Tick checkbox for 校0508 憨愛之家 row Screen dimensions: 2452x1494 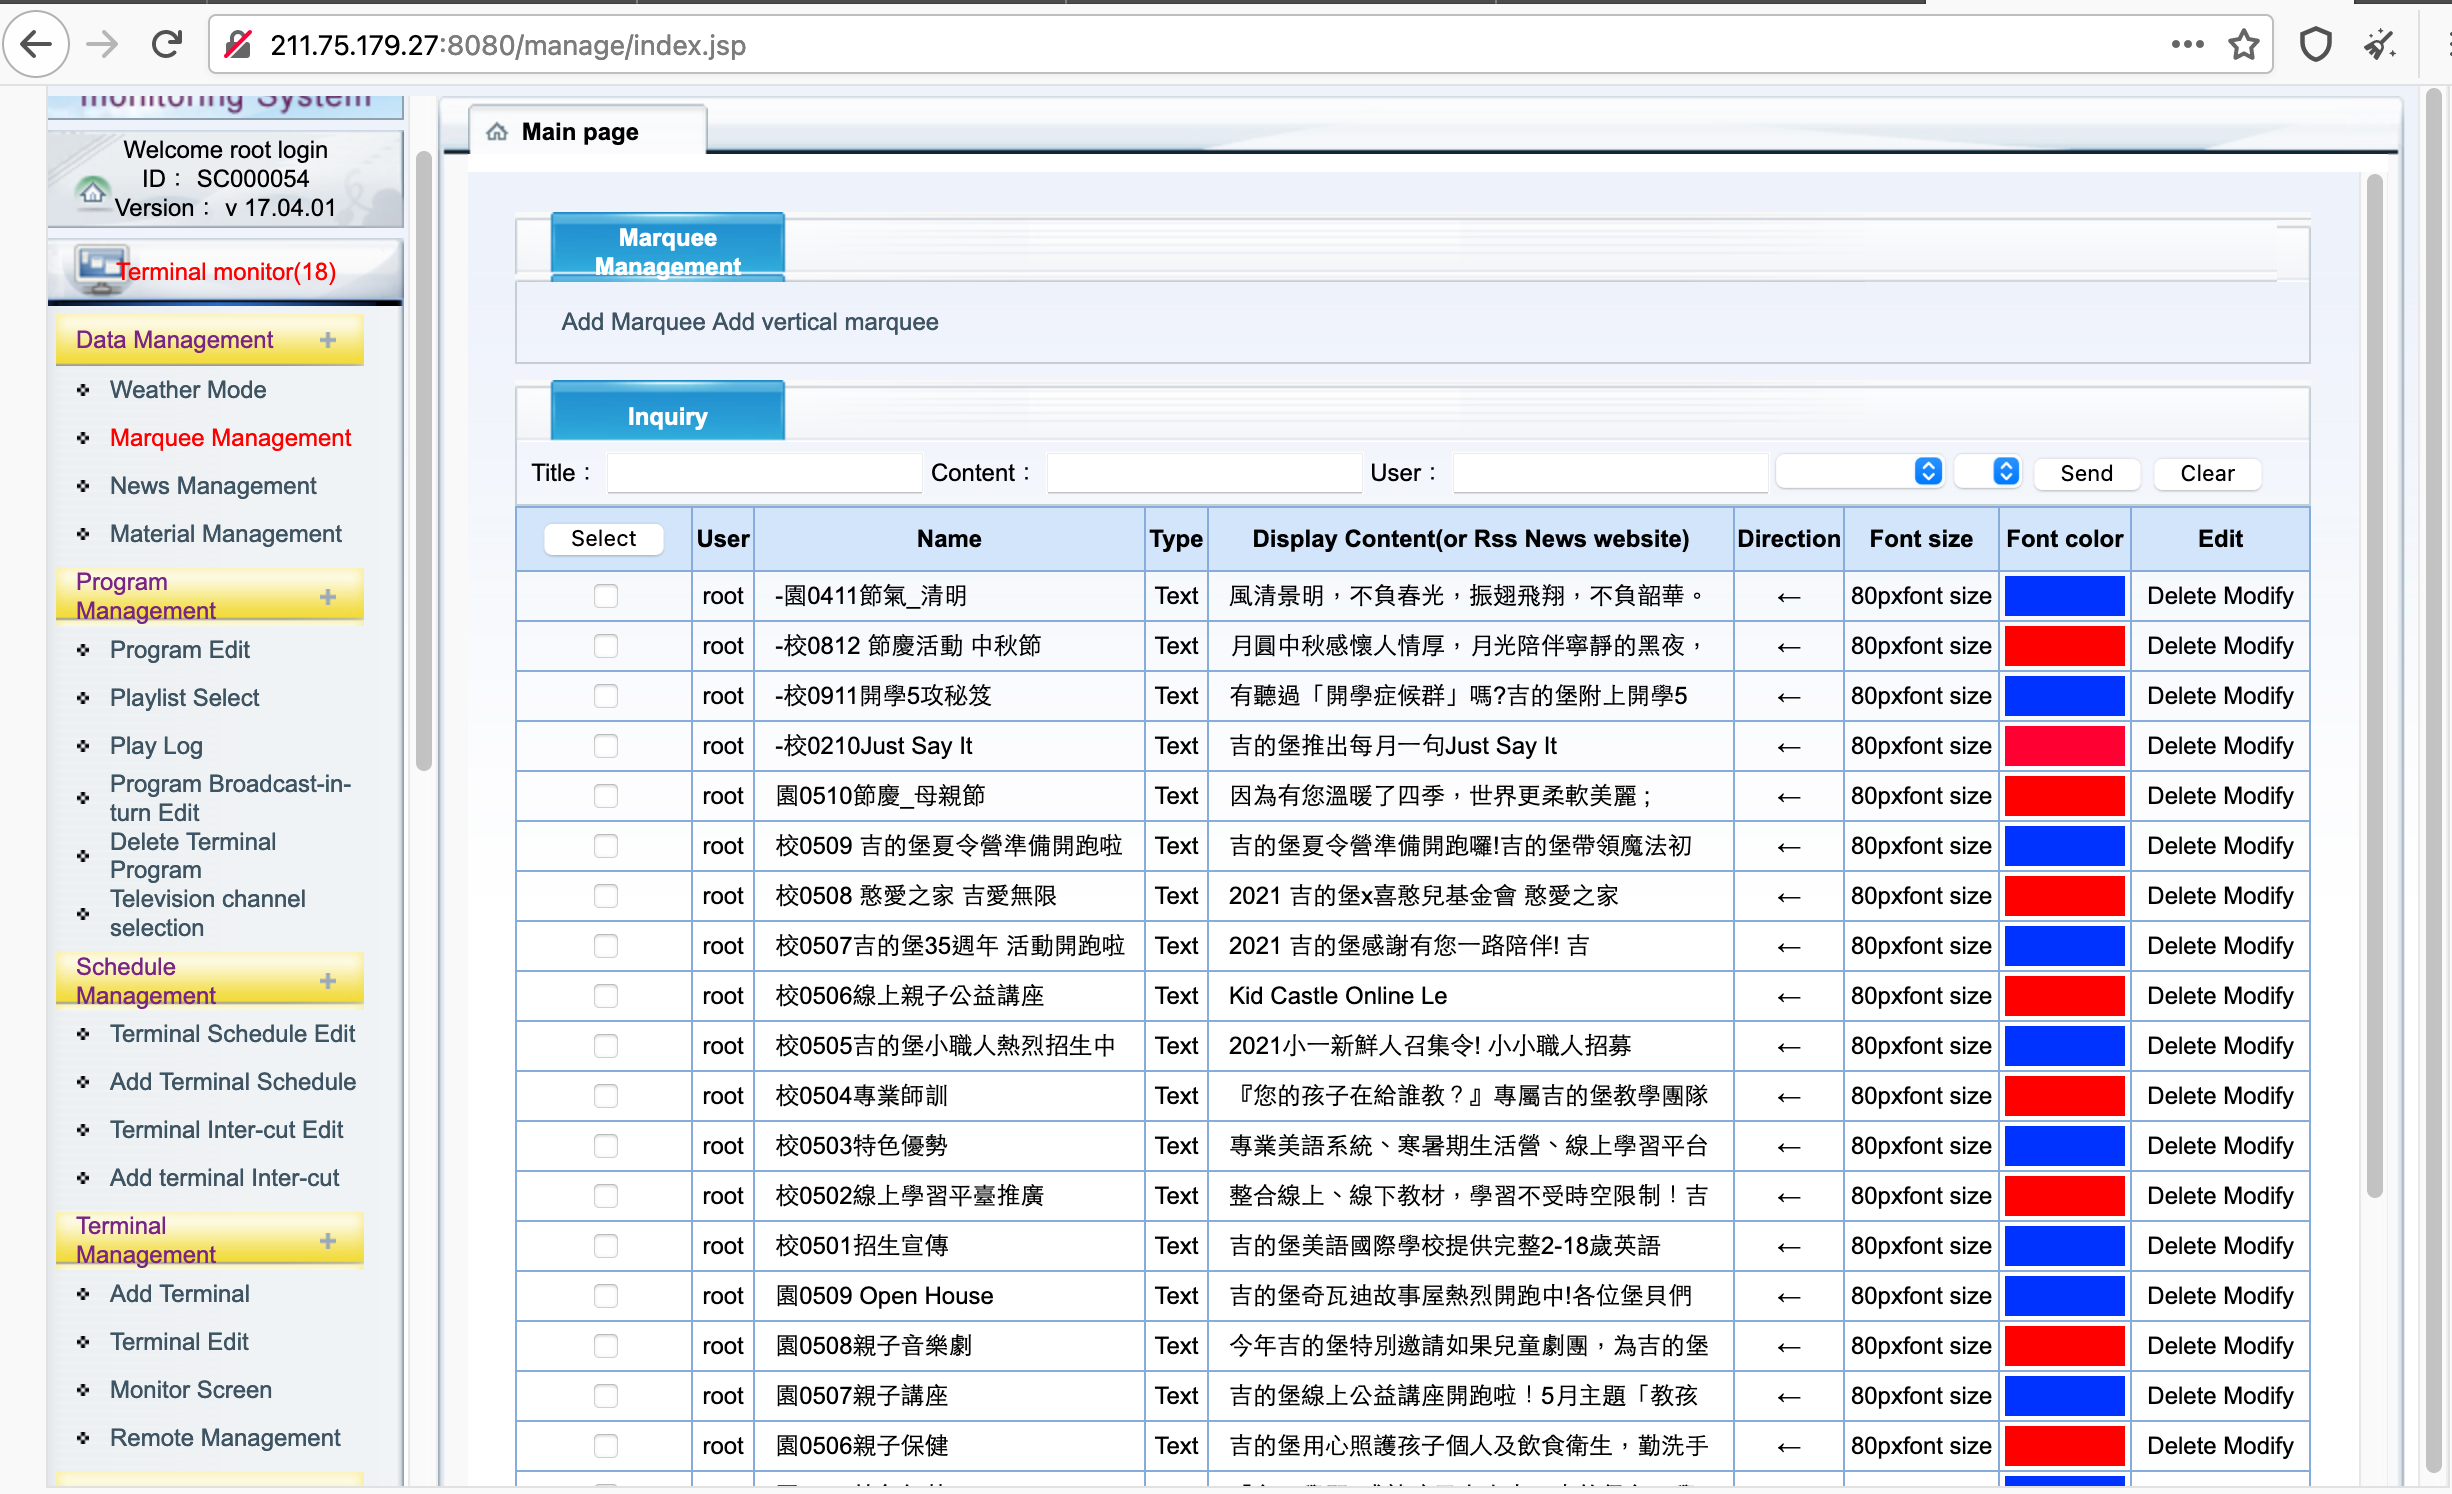(605, 896)
